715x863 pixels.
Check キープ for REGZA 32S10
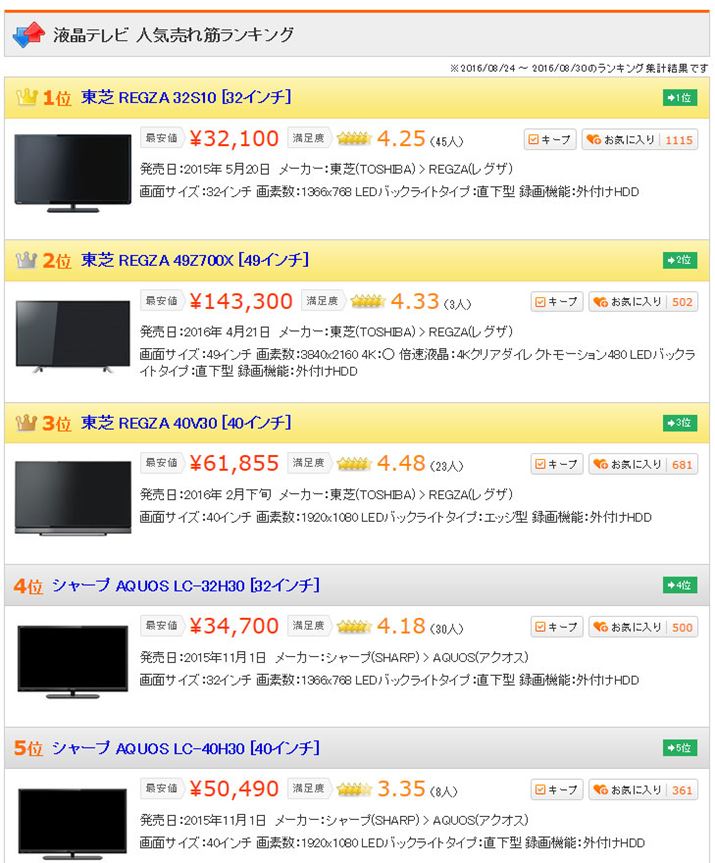pyautogui.click(x=550, y=140)
